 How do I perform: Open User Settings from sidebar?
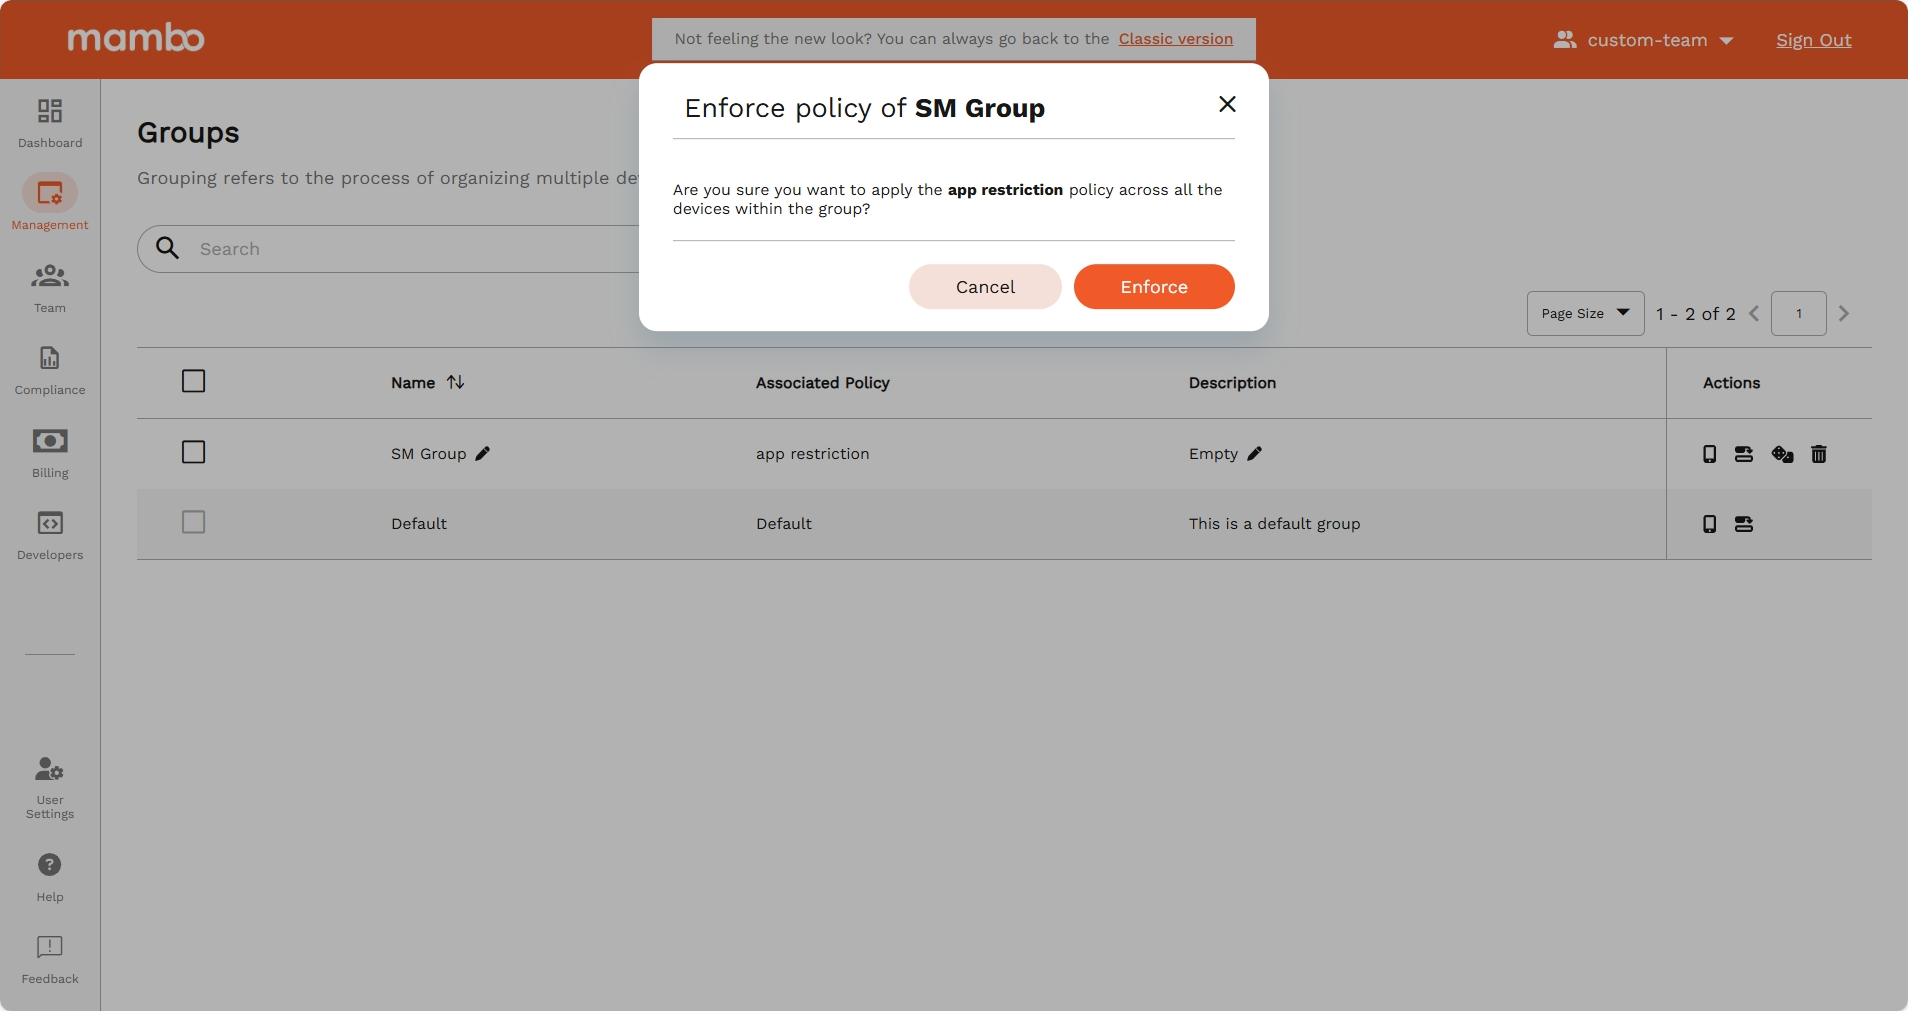tap(48, 770)
